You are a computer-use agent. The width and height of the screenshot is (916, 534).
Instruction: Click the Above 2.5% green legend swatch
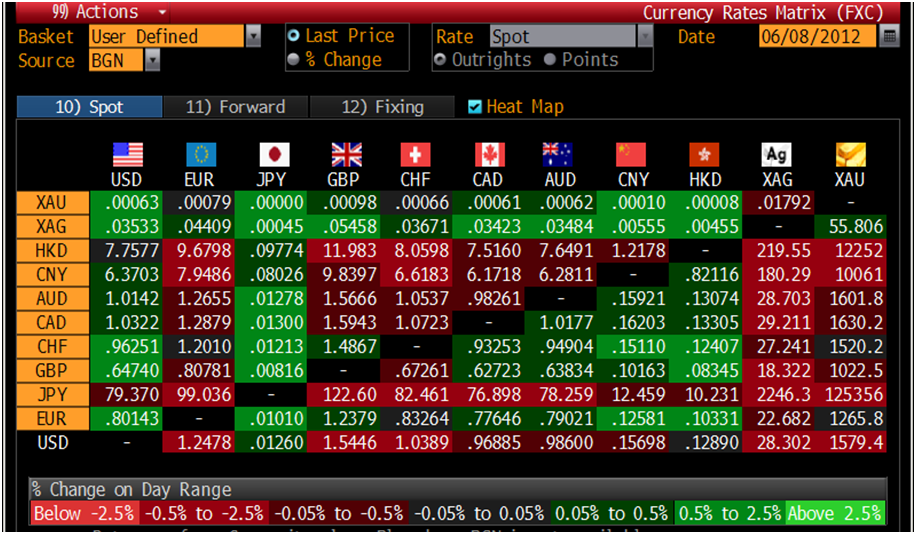click(x=835, y=514)
